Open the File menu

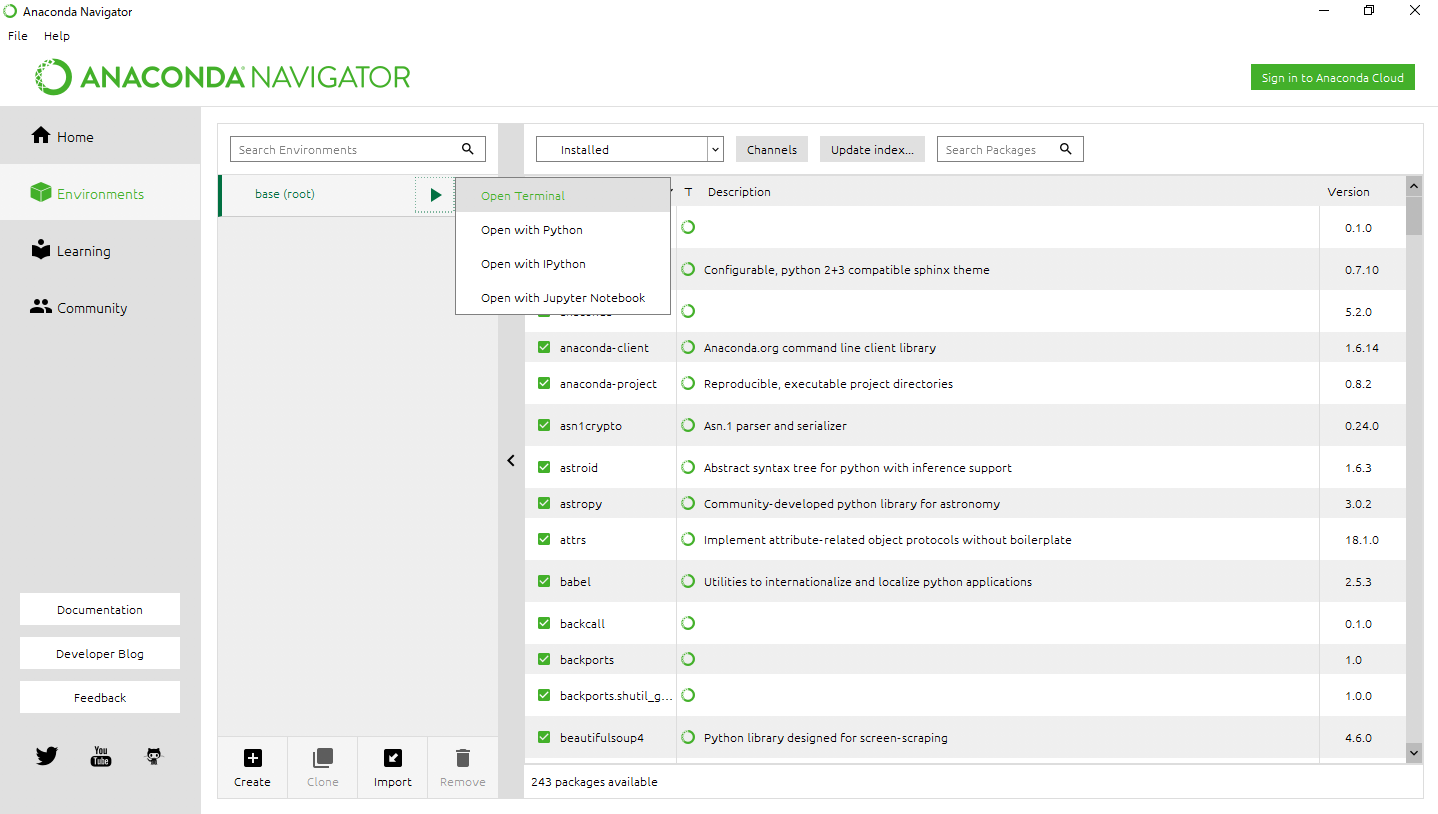pos(18,35)
